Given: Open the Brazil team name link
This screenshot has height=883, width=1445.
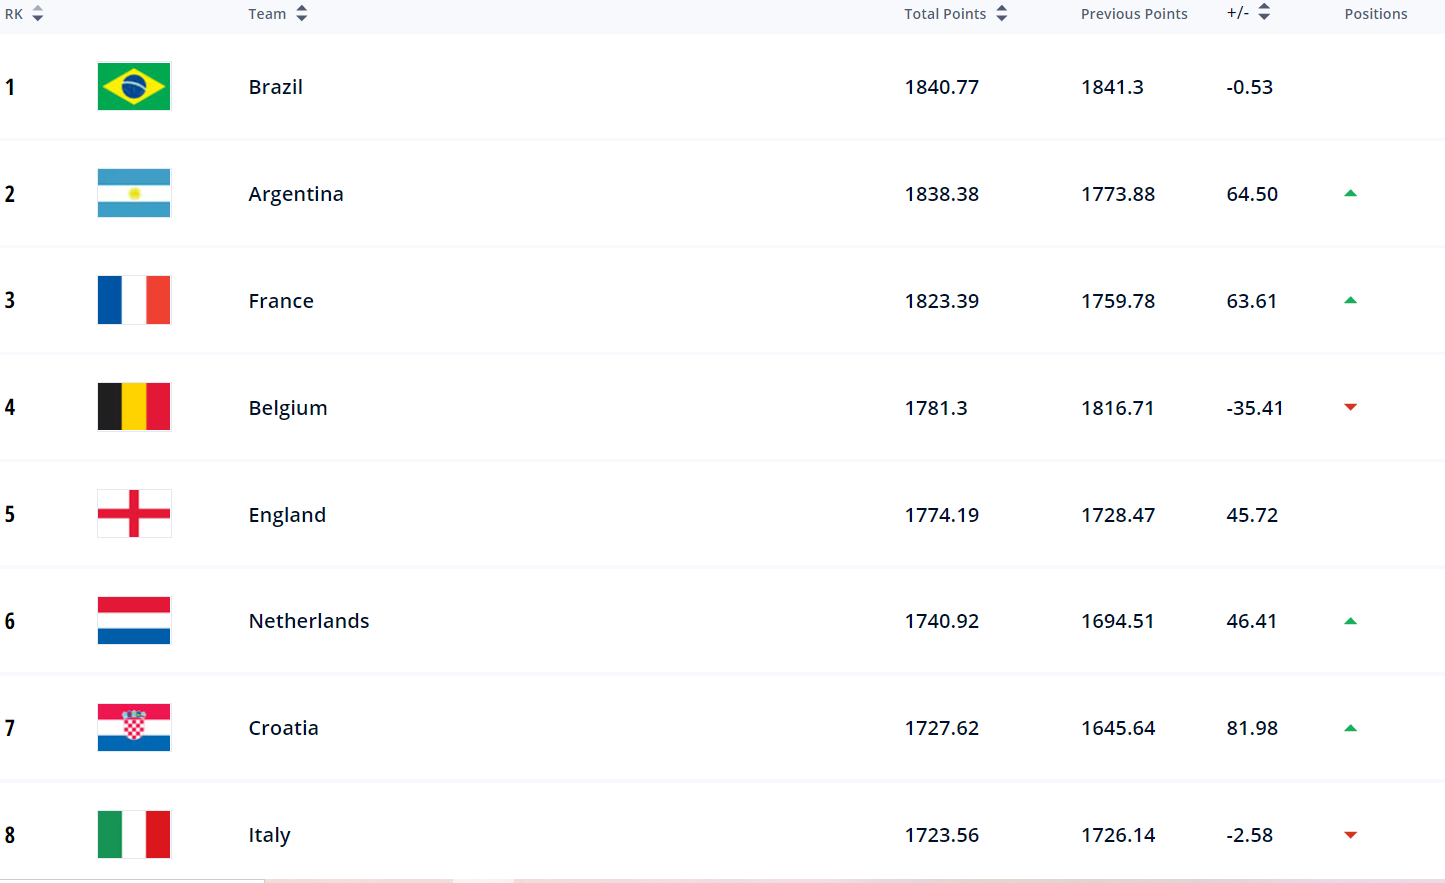Looking at the screenshot, I should point(276,87).
